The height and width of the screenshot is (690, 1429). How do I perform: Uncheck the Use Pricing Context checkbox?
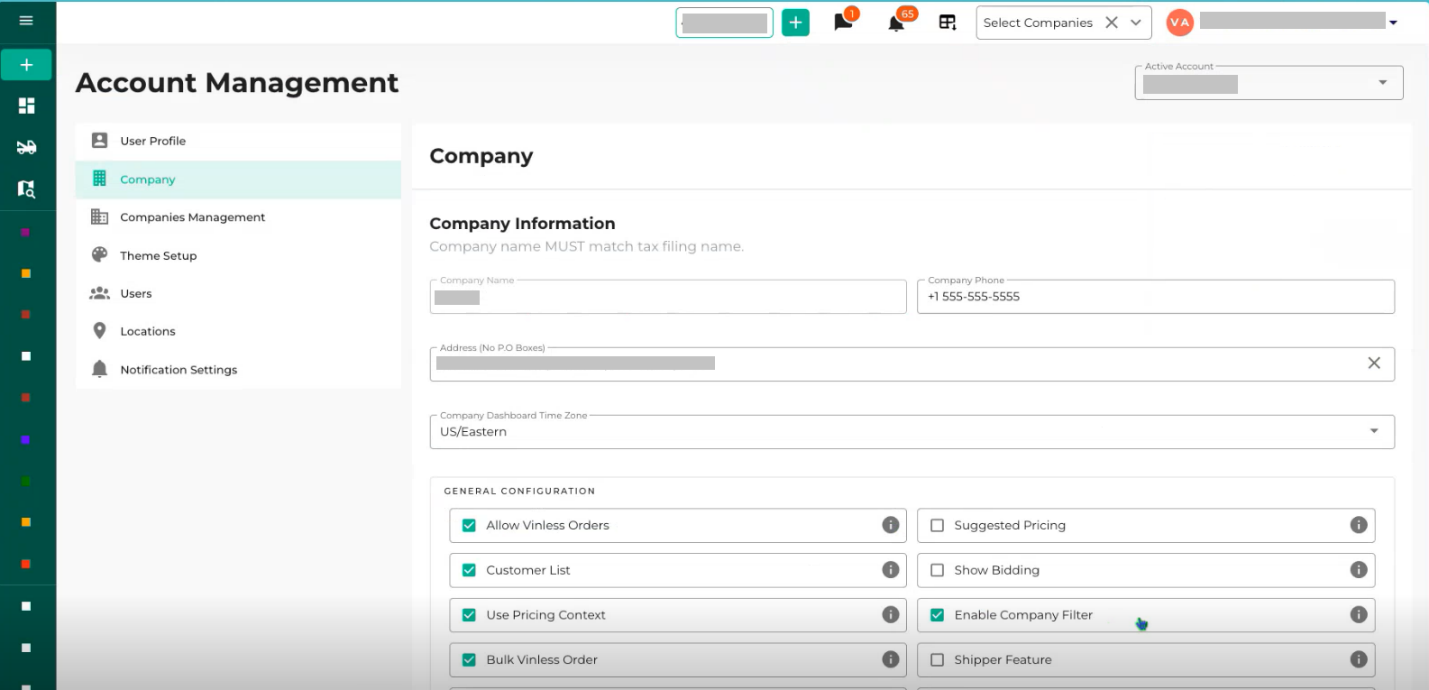pos(469,615)
